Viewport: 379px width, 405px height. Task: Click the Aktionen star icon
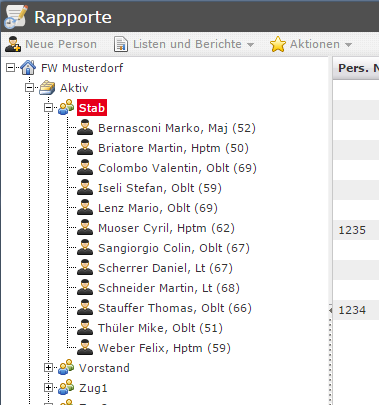tap(278, 44)
